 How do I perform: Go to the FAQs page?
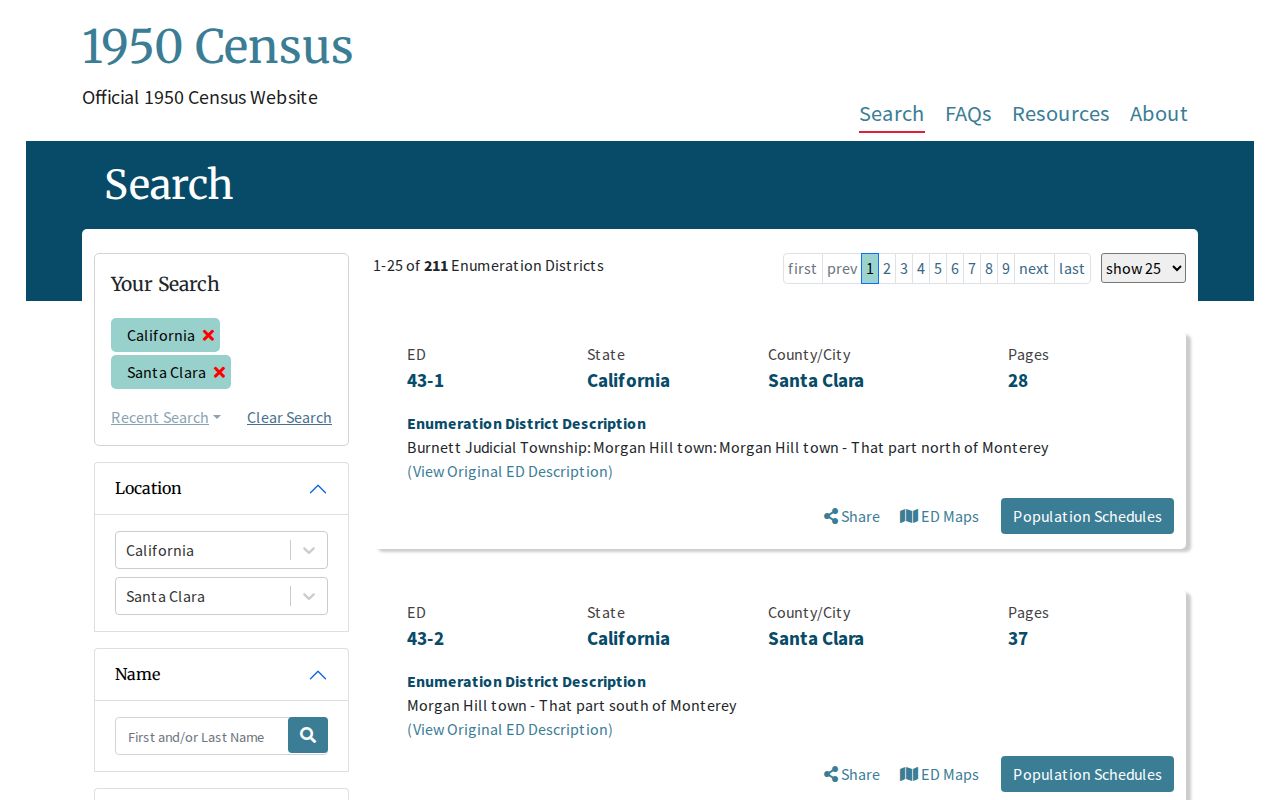point(968,114)
